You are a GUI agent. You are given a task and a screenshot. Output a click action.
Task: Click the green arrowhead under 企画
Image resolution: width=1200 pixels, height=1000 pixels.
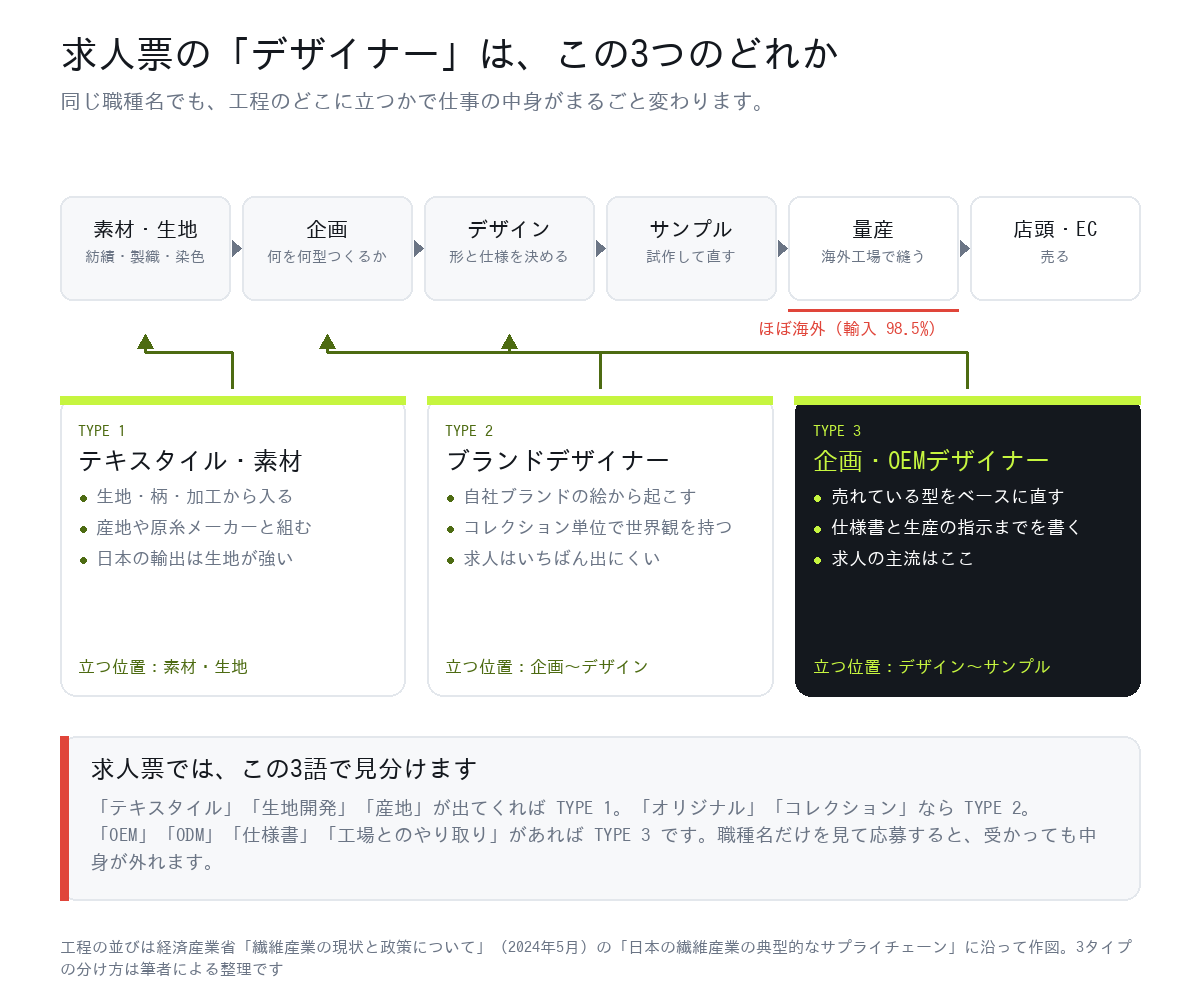(327, 341)
